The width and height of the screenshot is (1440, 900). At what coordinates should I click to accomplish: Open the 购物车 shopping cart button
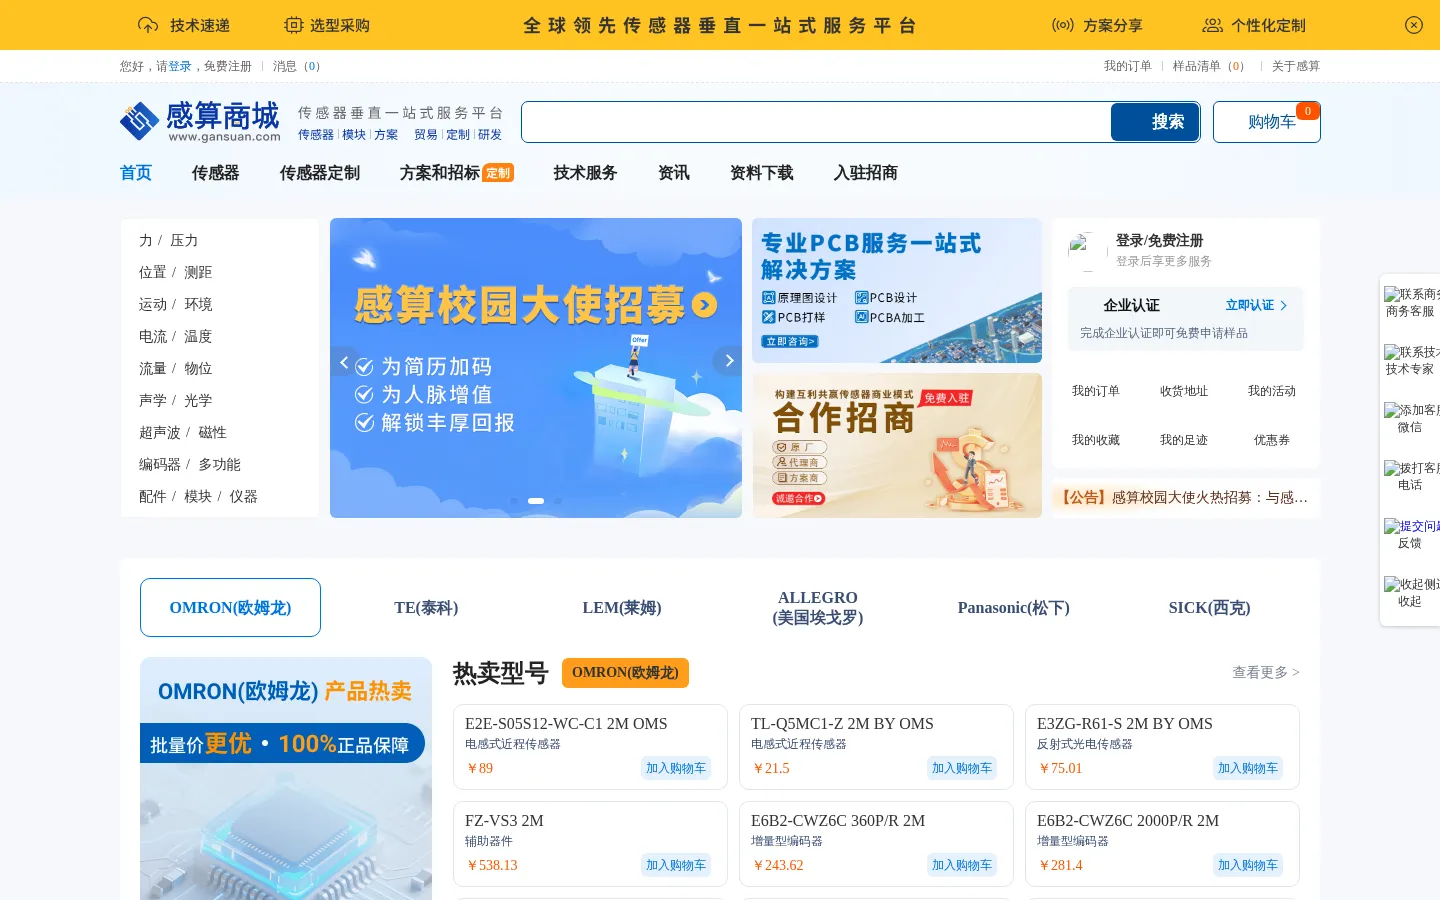(x=1266, y=122)
